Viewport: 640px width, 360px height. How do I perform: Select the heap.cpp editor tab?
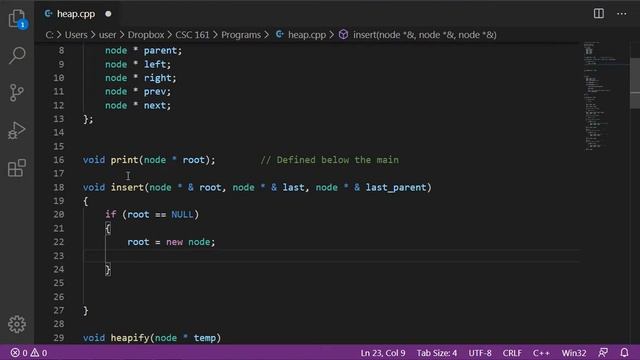pos(76,14)
